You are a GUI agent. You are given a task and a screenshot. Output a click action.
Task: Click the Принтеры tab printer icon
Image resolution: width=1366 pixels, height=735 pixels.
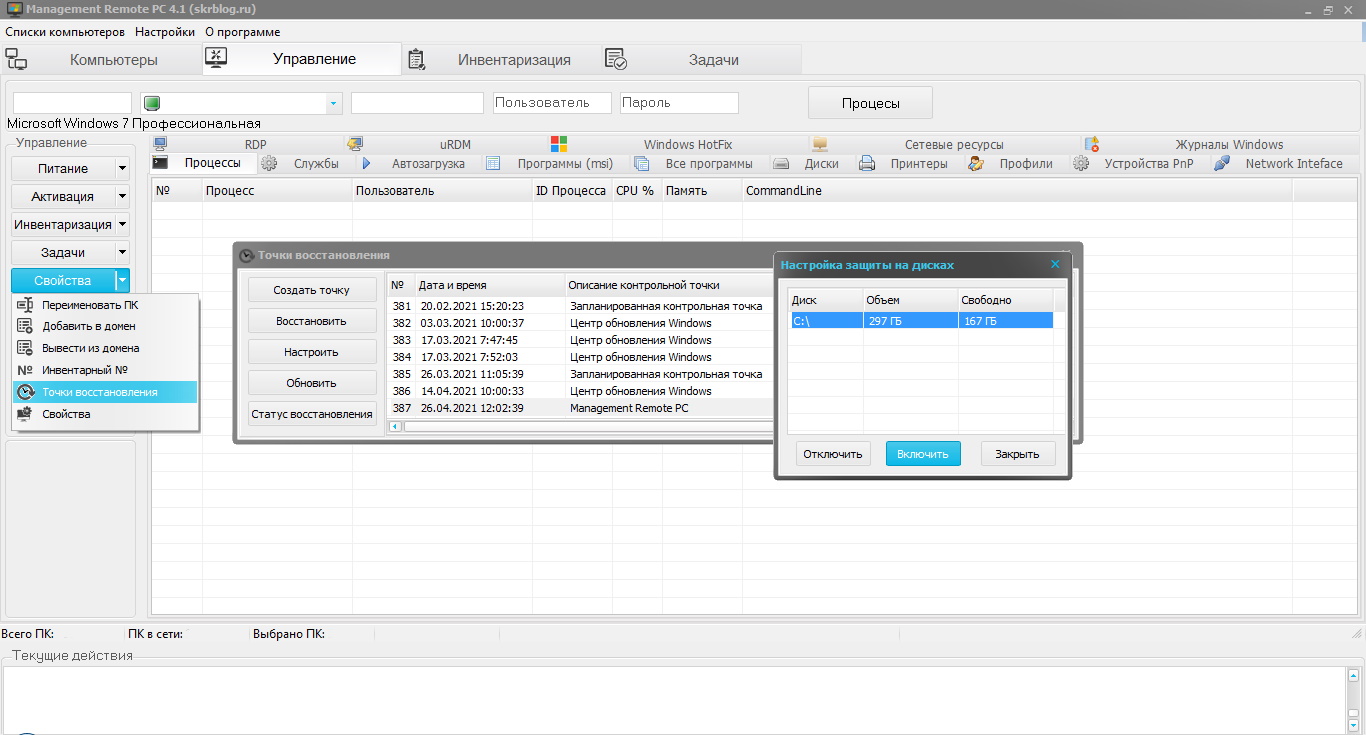point(868,163)
